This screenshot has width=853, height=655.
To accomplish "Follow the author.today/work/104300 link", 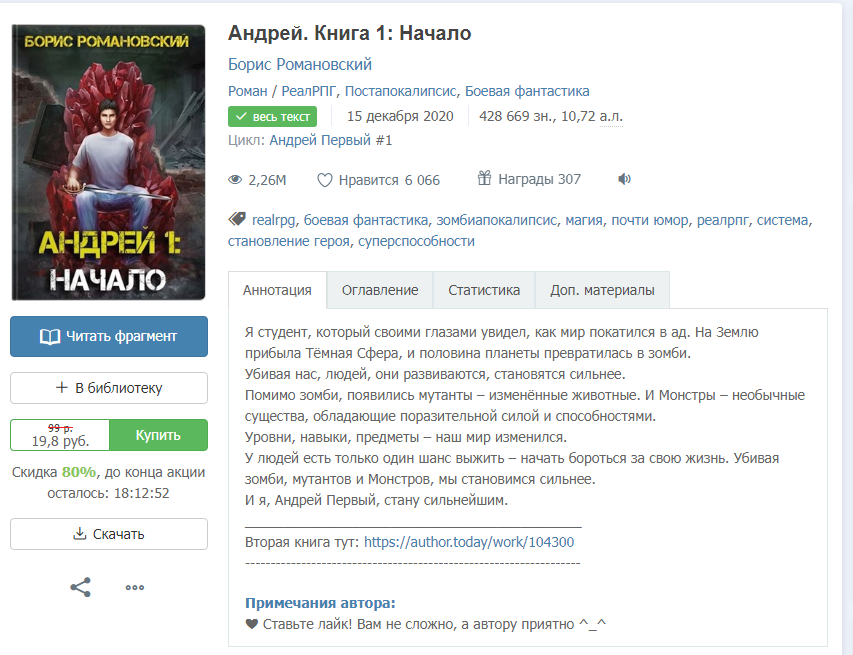I will [x=469, y=542].
